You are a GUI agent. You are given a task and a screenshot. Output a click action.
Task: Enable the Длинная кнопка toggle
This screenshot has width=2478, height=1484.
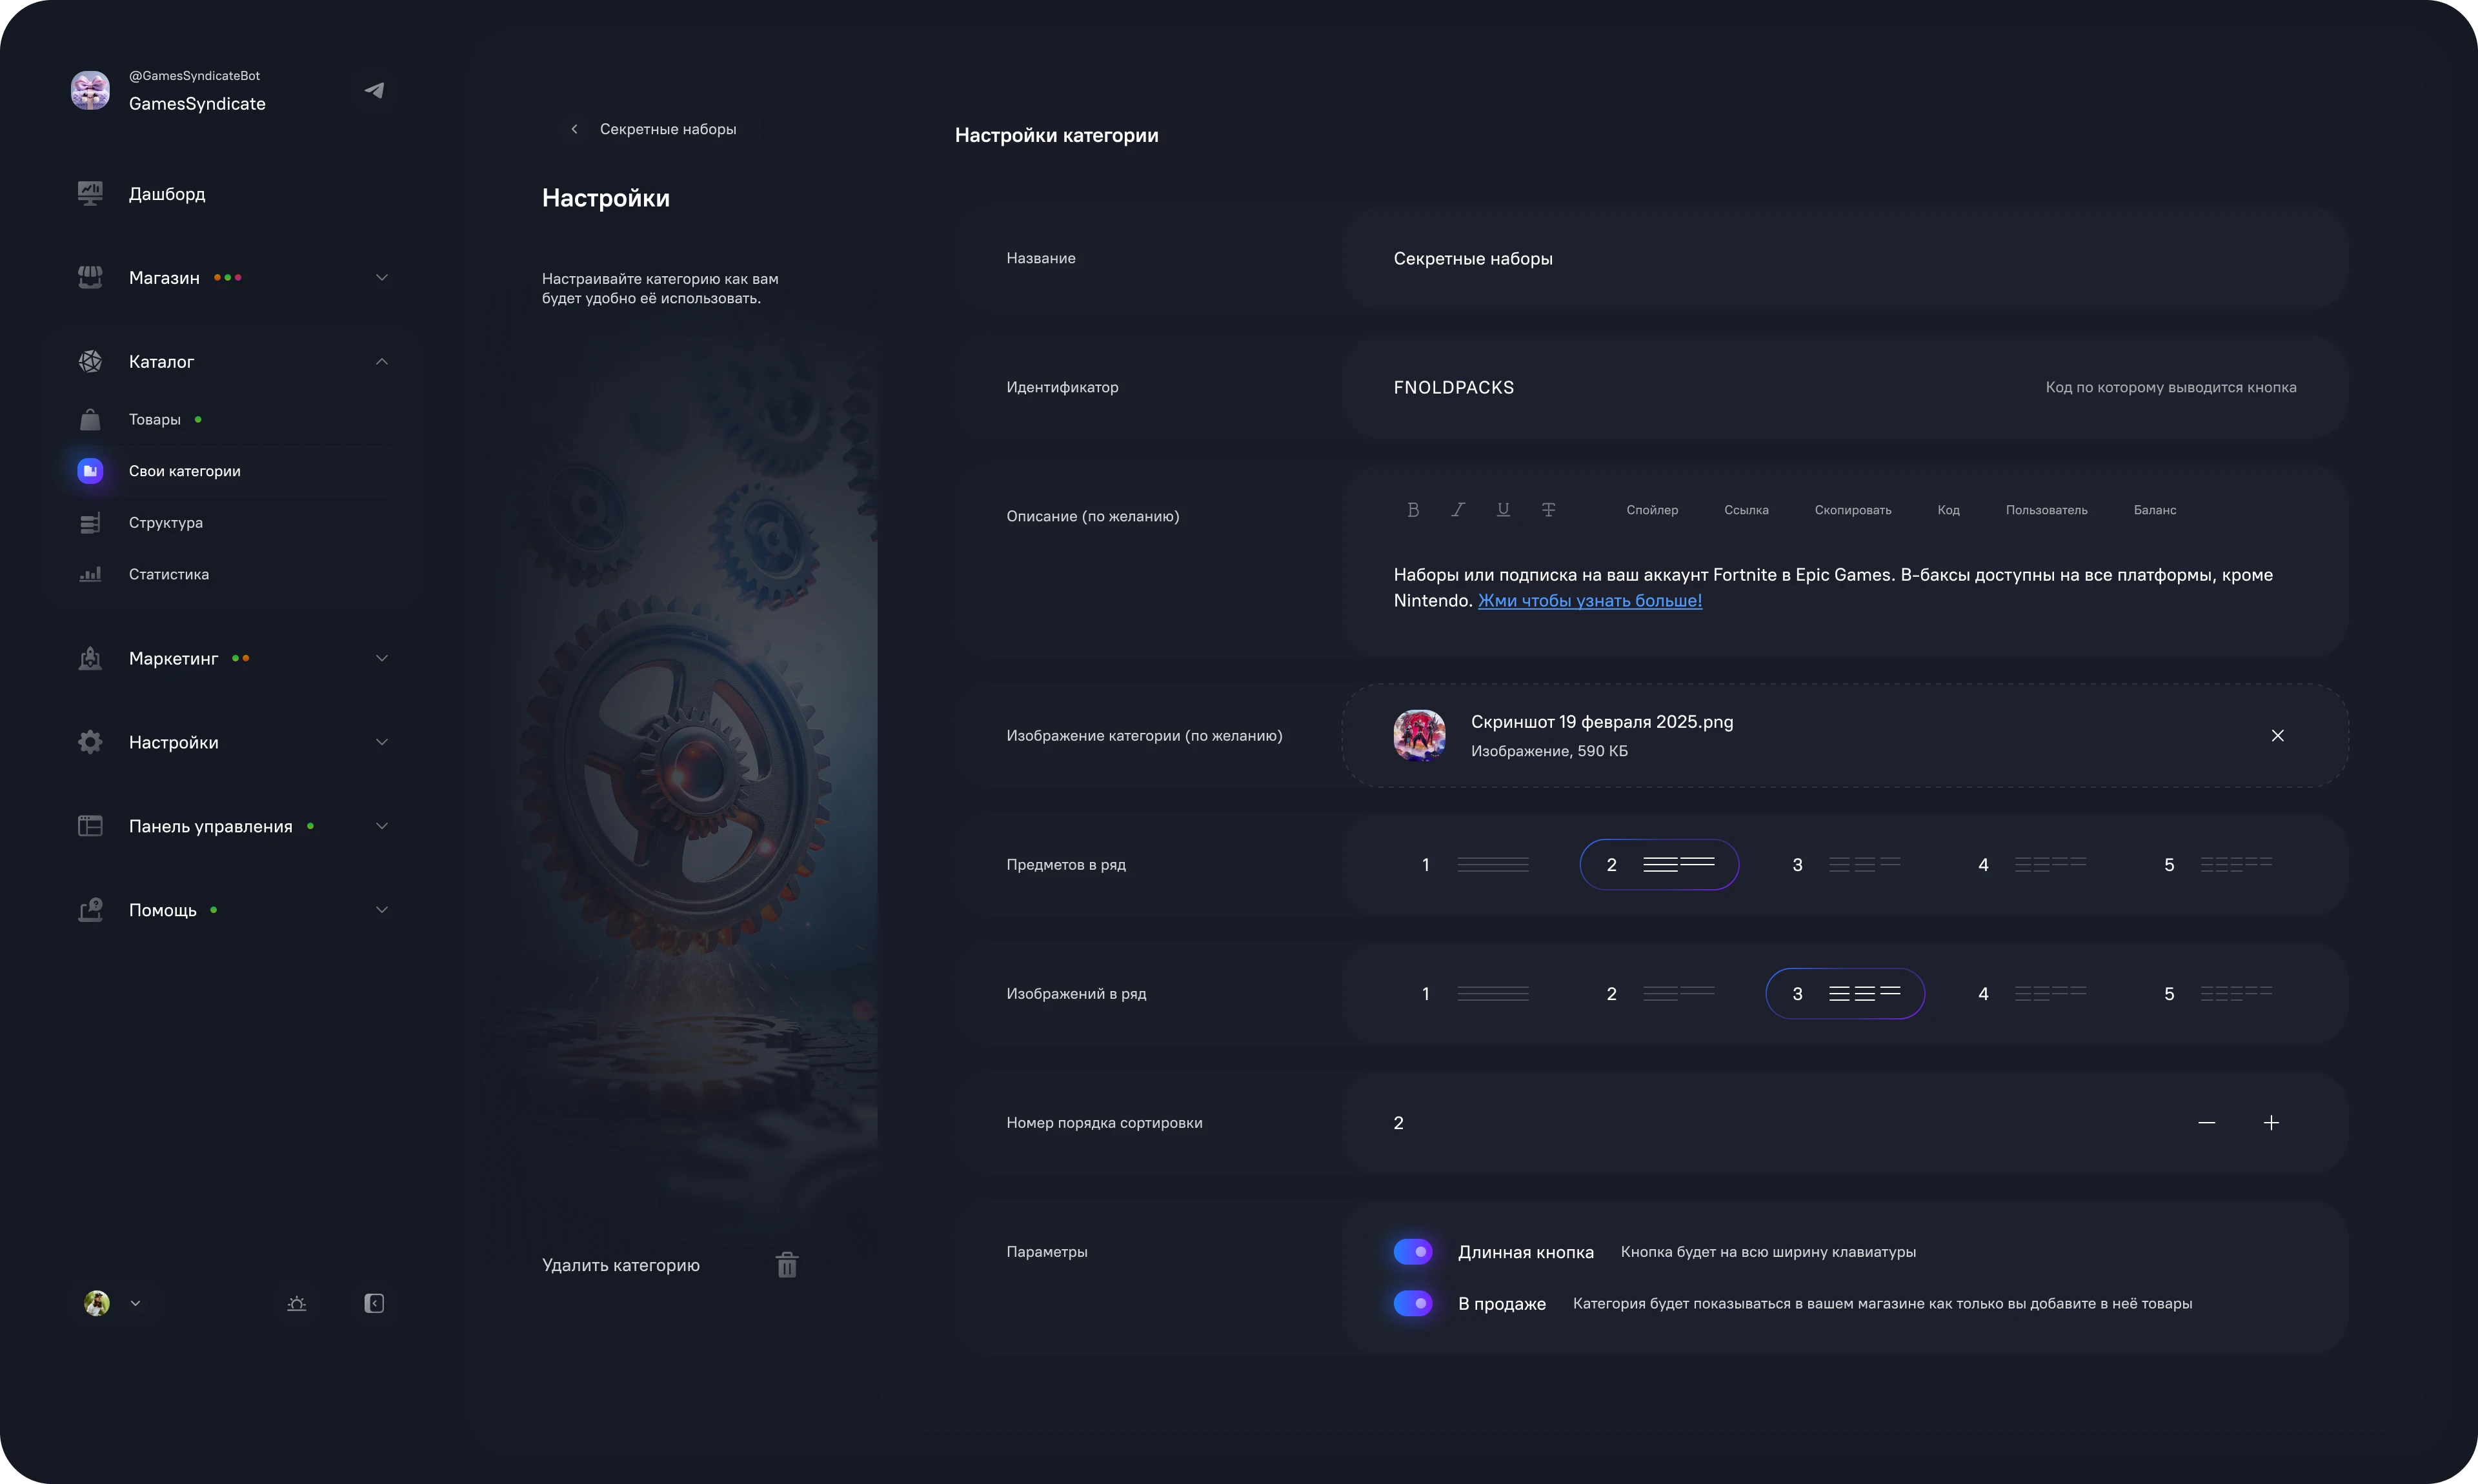1413,1251
